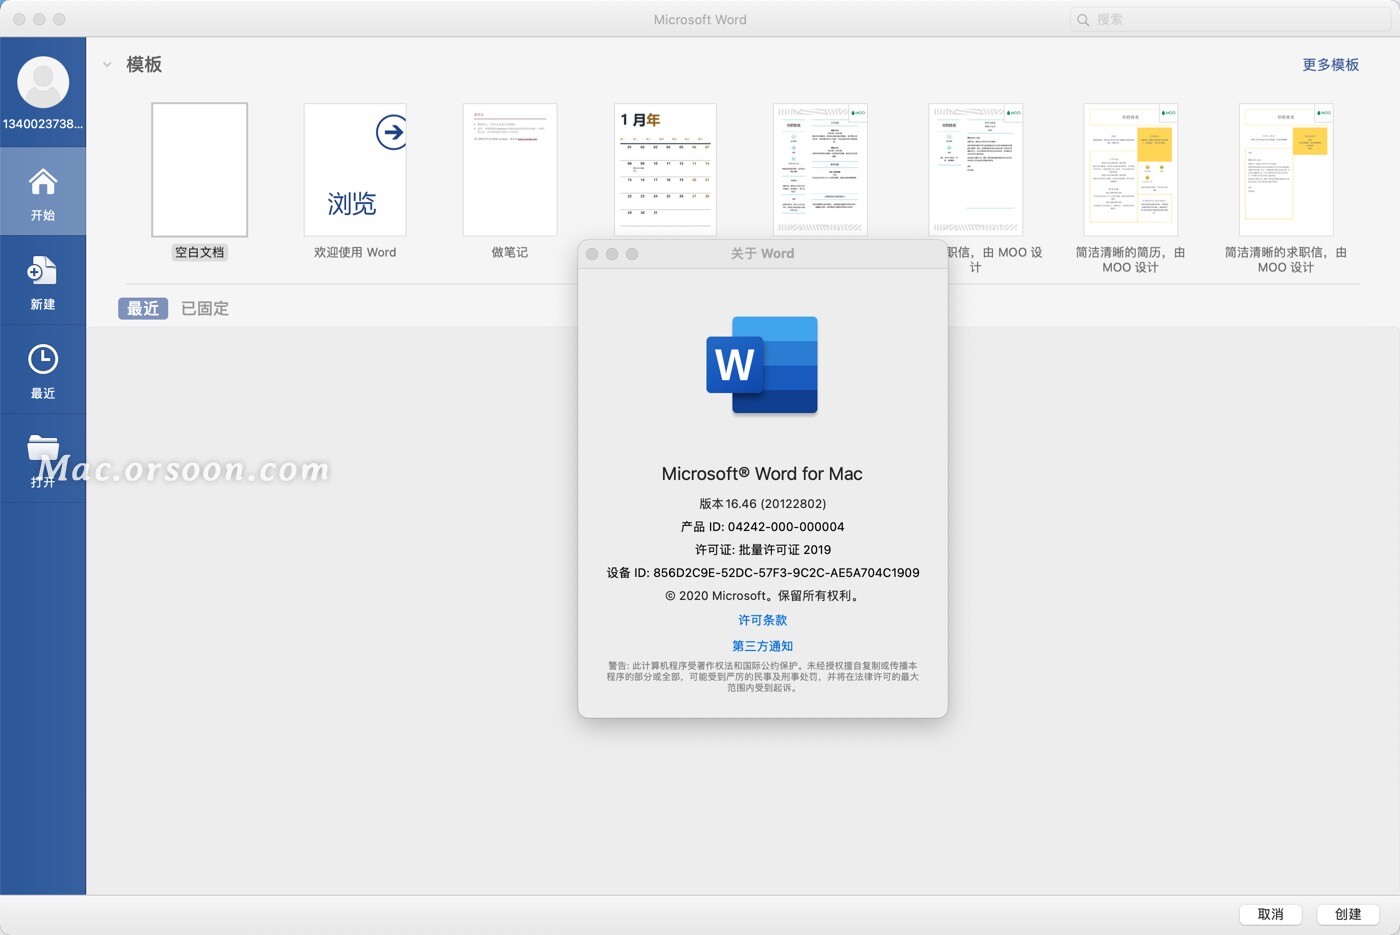Click the Word logo in the About dialog
Image resolution: width=1400 pixels, height=935 pixels.
pos(762,365)
